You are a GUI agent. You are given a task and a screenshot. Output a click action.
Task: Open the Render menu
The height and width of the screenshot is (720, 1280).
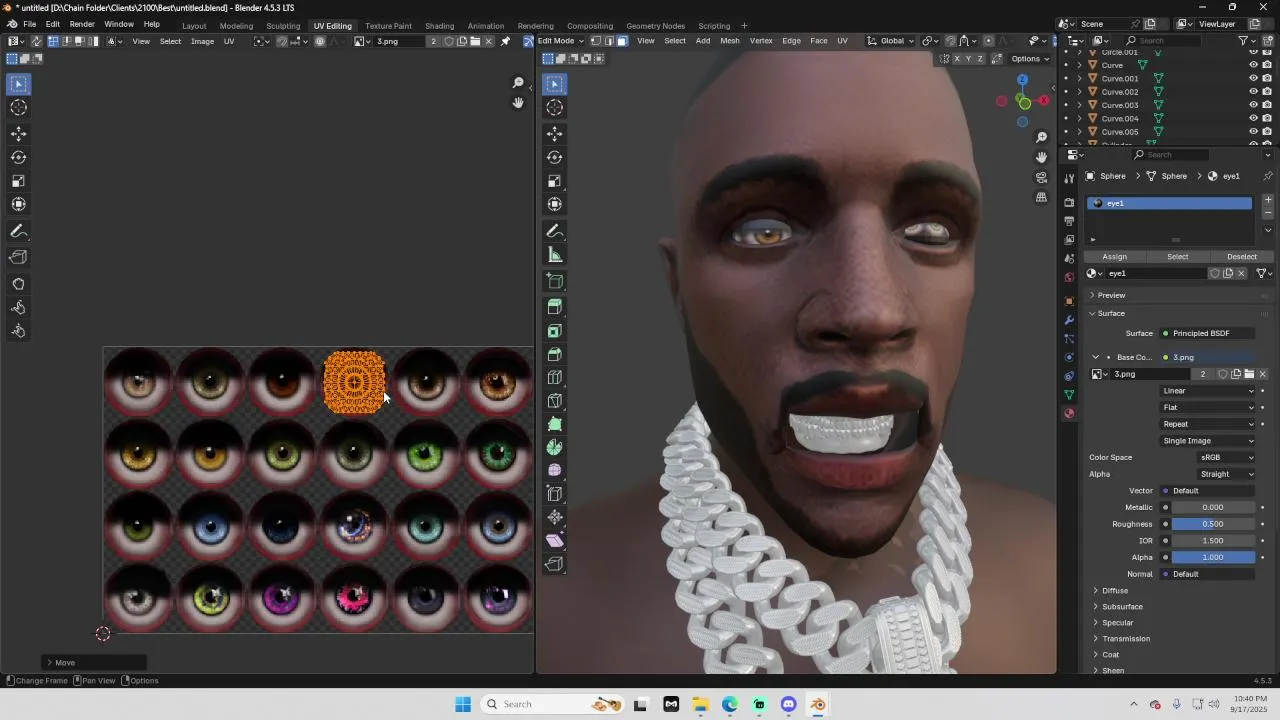[x=82, y=24]
